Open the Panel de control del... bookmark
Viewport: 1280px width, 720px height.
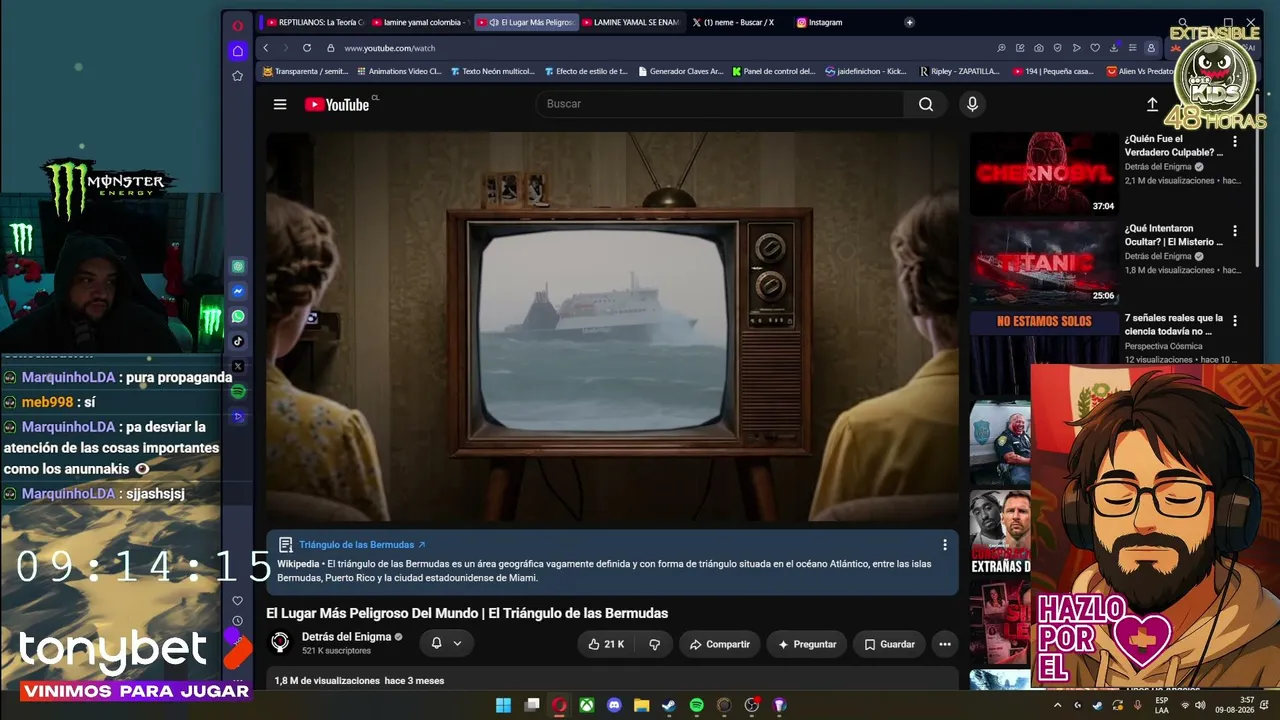[774, 71]
